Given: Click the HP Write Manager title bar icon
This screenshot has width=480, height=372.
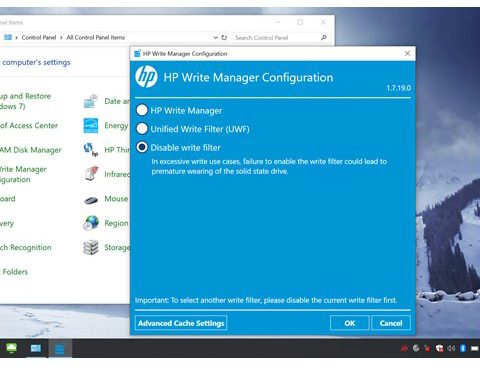Looking at the screenshot, I should tap(137, 54).
